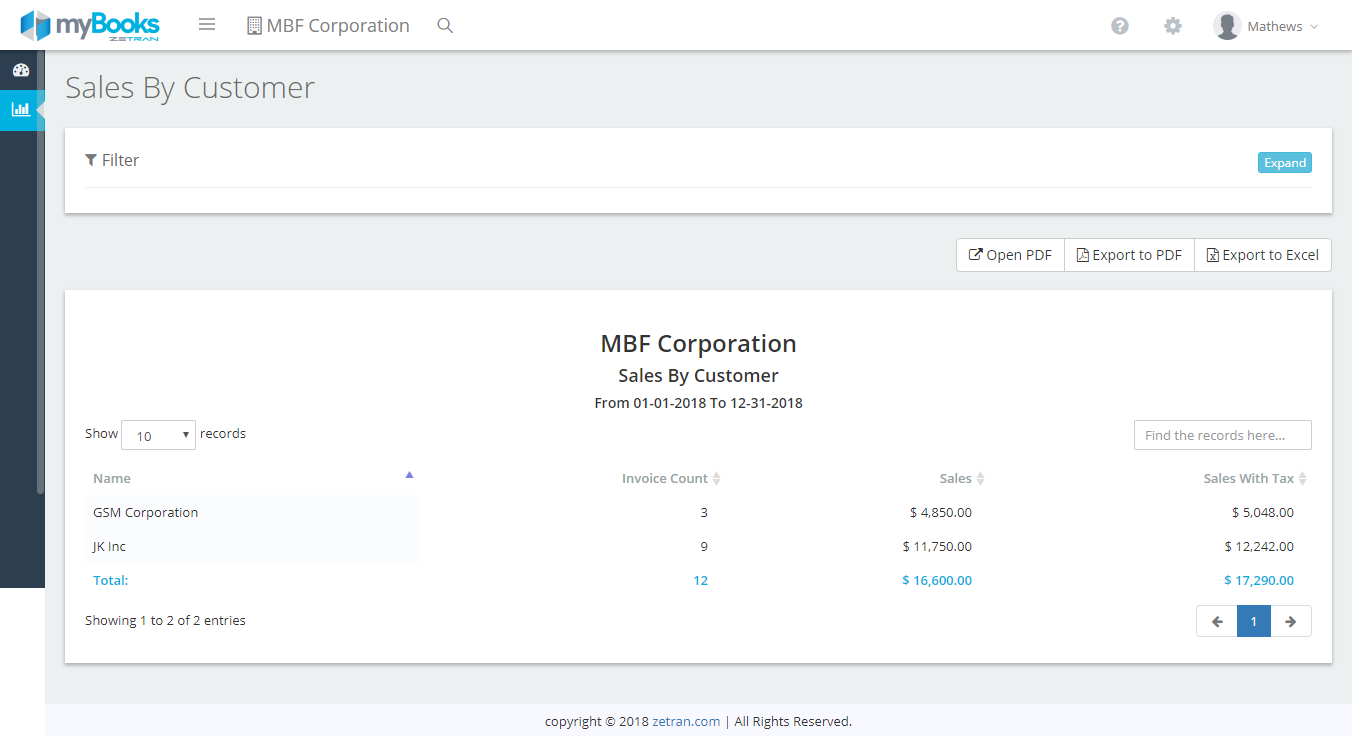1352x736 pixels.
Task: Click the Name column header
Action: [112, 479]
